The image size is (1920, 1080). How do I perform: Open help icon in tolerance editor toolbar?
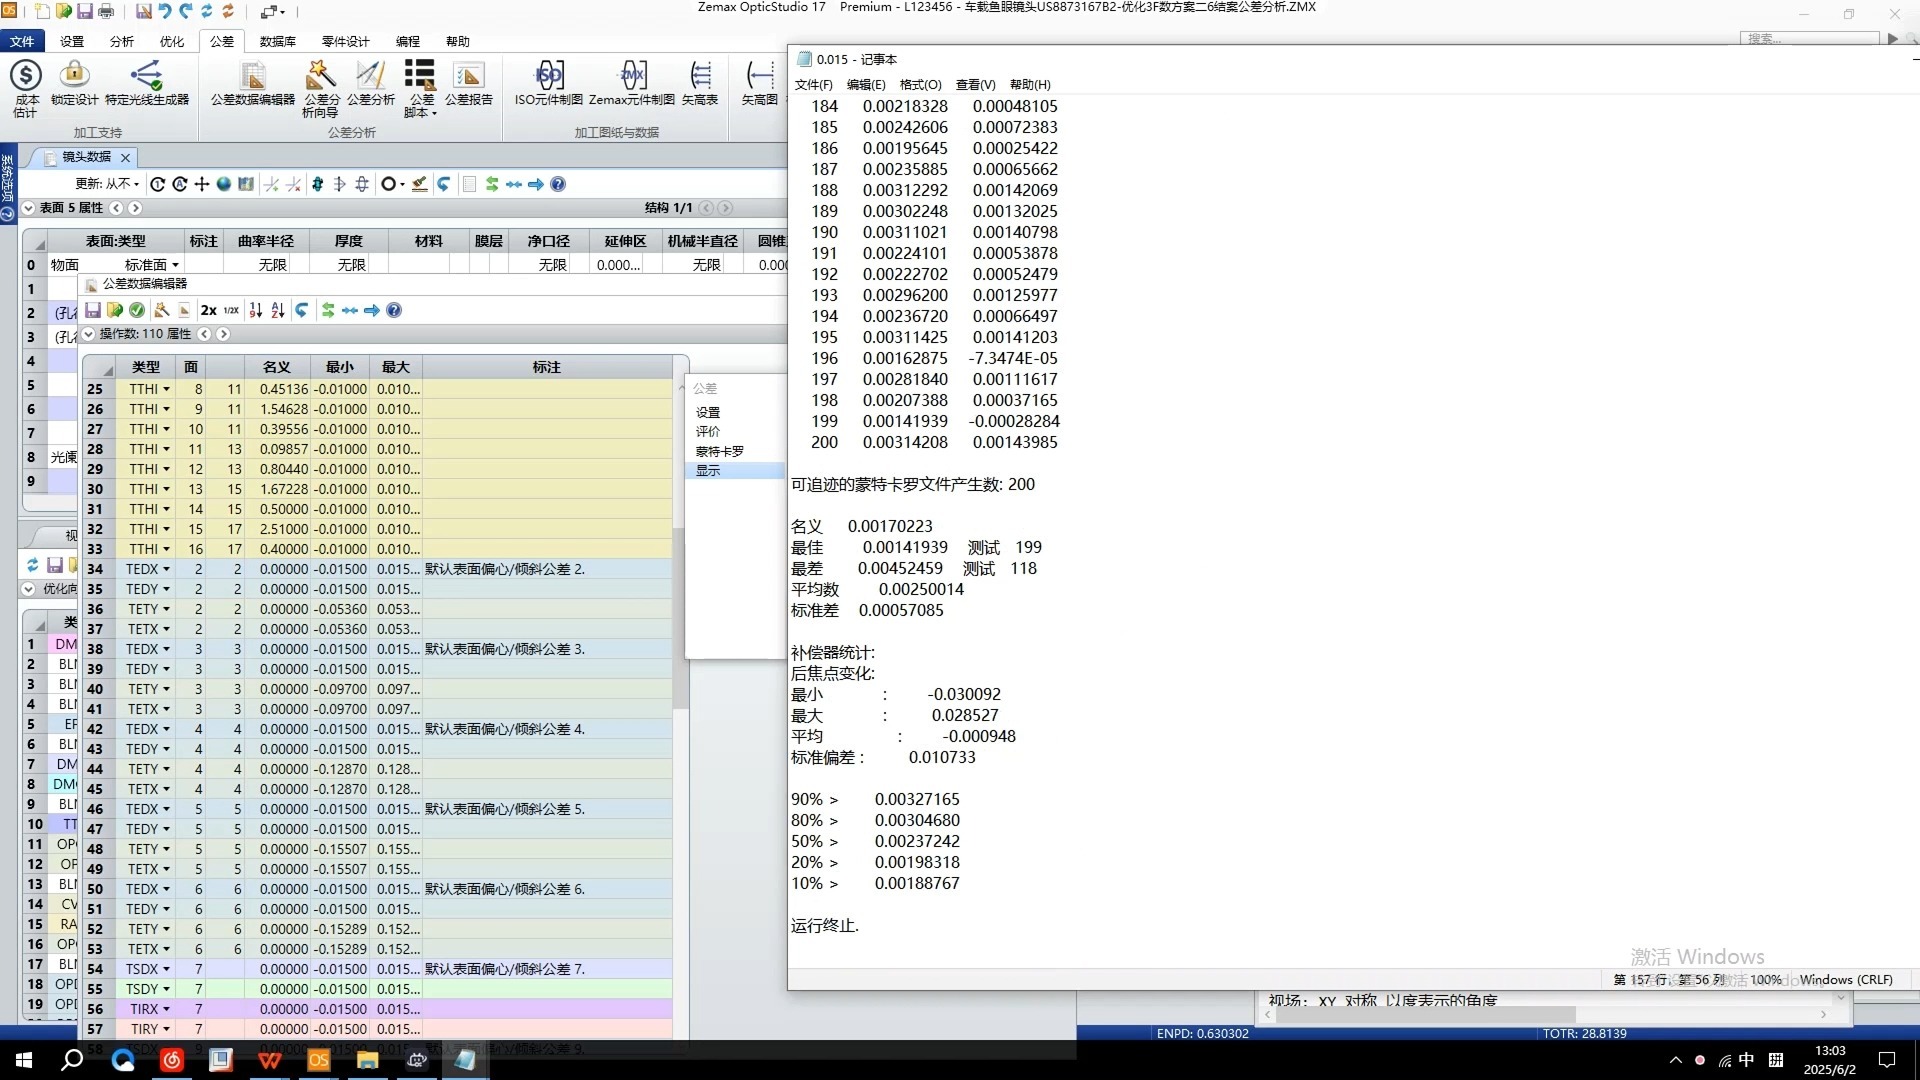click(394, 311)
